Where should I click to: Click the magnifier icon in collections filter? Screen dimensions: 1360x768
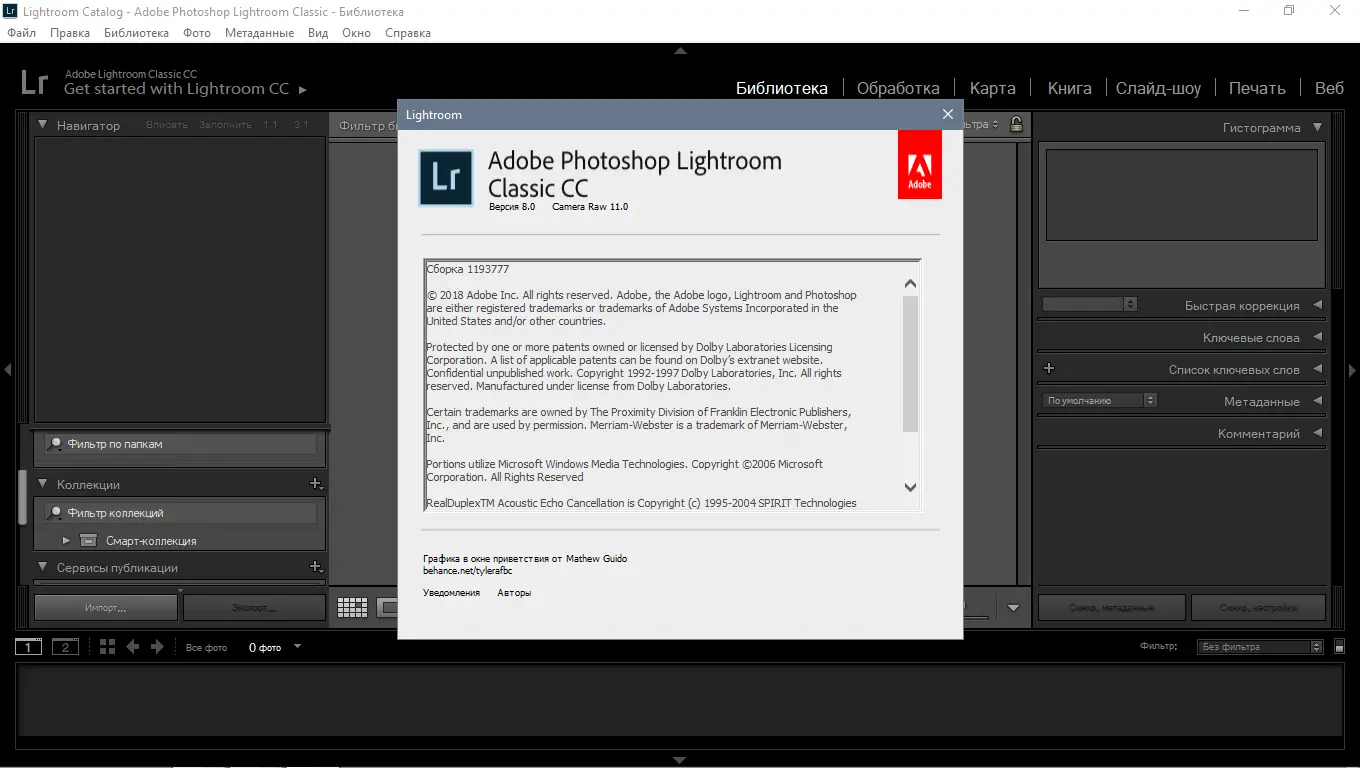click(x=56, y=513)
